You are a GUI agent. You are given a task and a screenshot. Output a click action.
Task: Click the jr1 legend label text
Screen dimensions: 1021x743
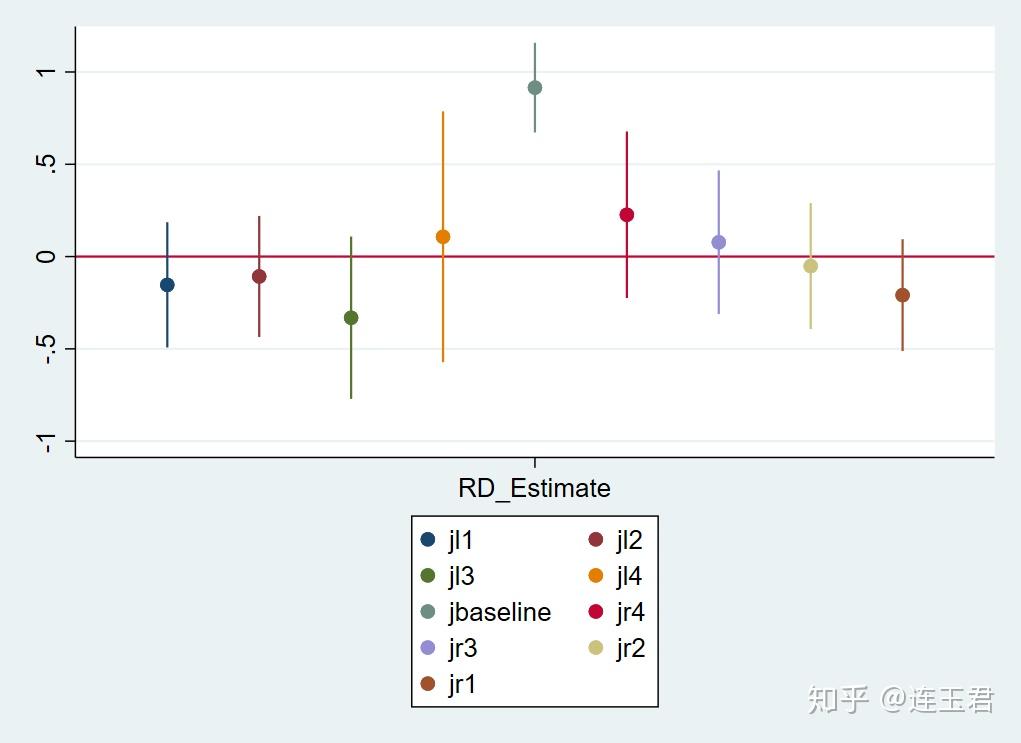coord(462,684)
